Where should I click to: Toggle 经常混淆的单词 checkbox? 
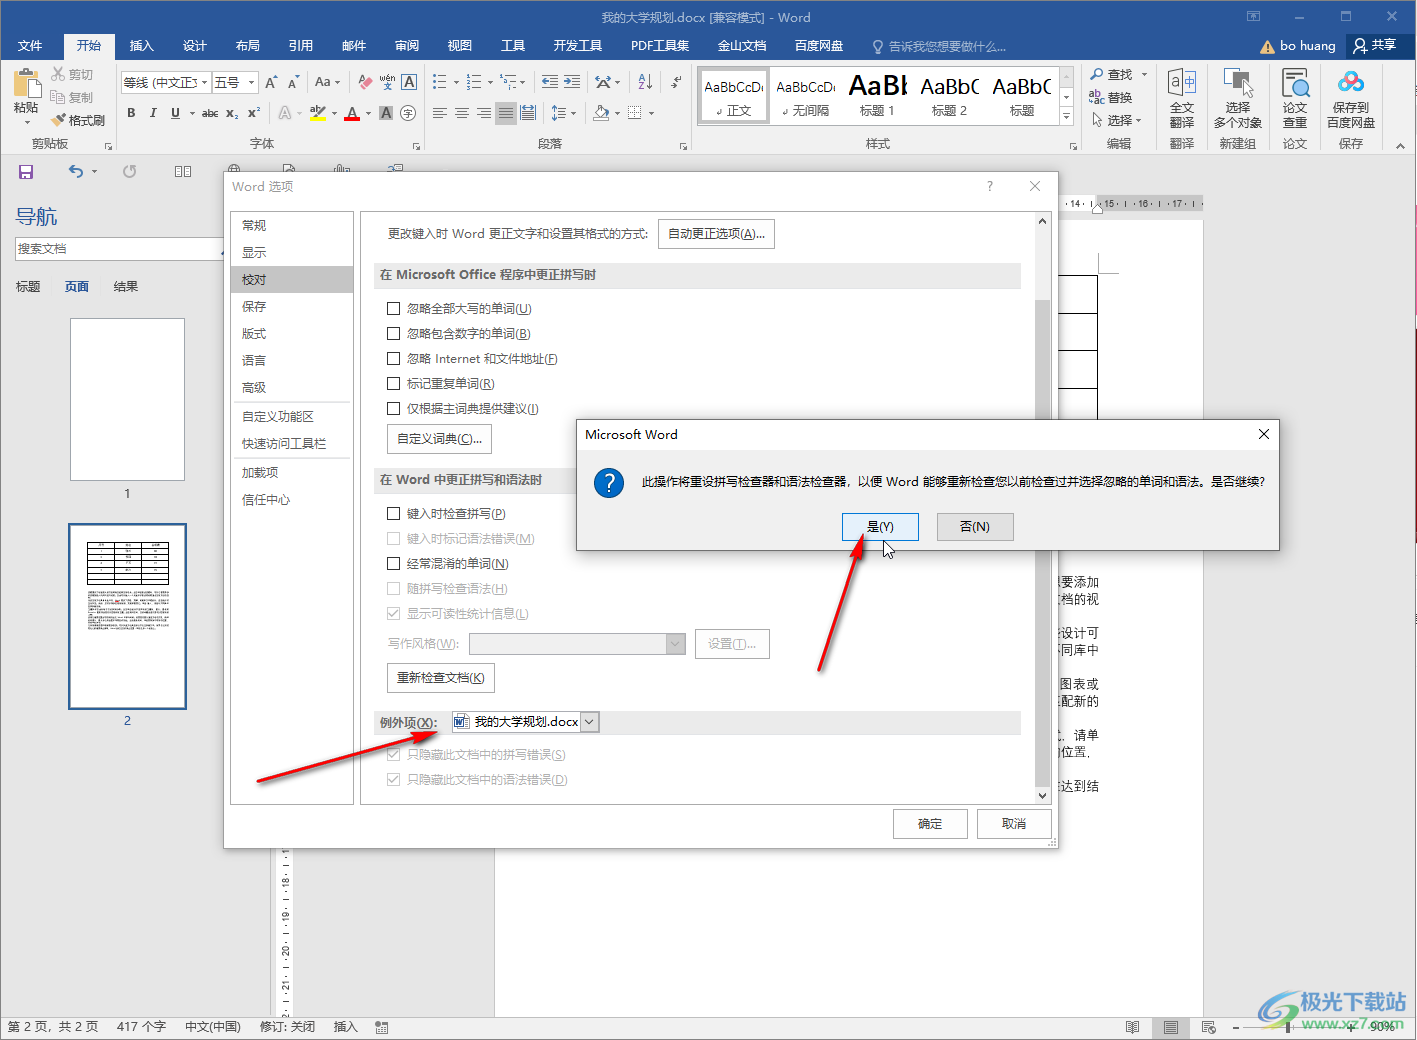click(394, 564)
